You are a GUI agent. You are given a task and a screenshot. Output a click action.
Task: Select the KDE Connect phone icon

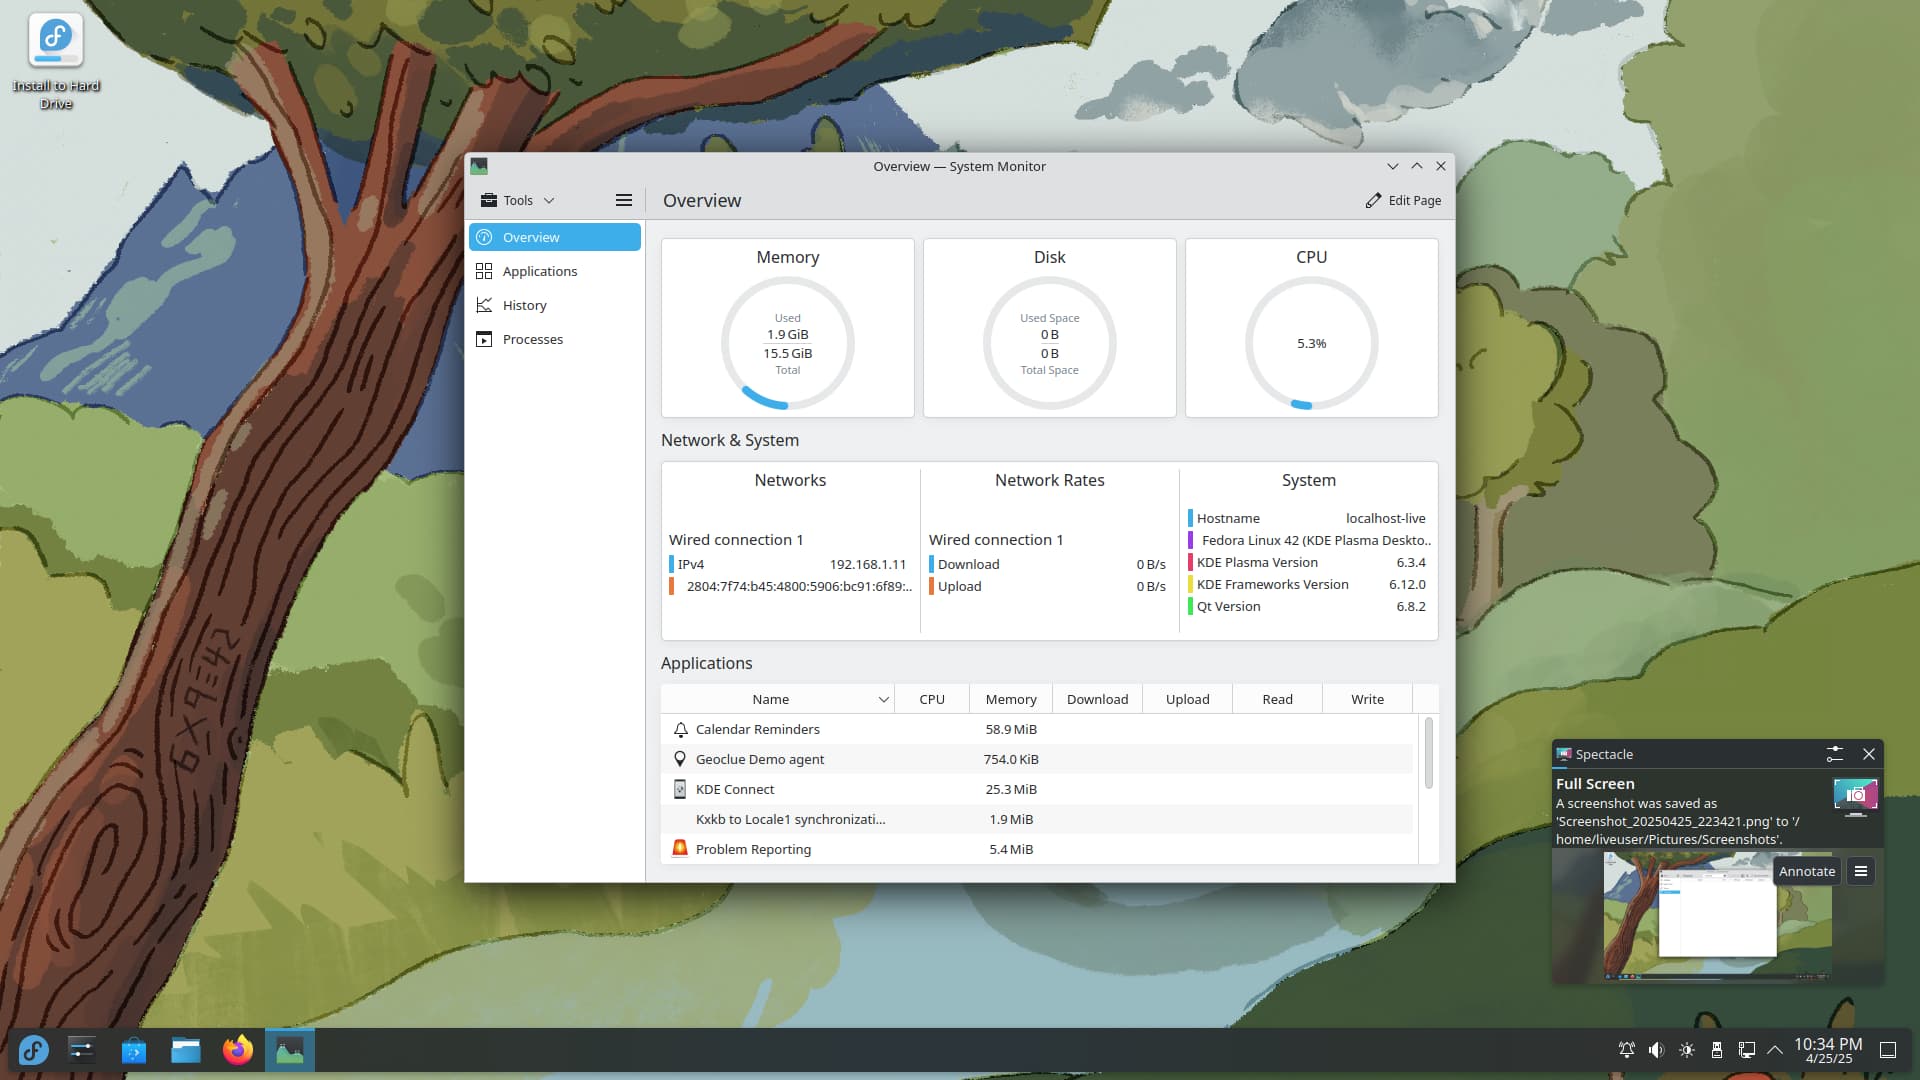[680, 789]
